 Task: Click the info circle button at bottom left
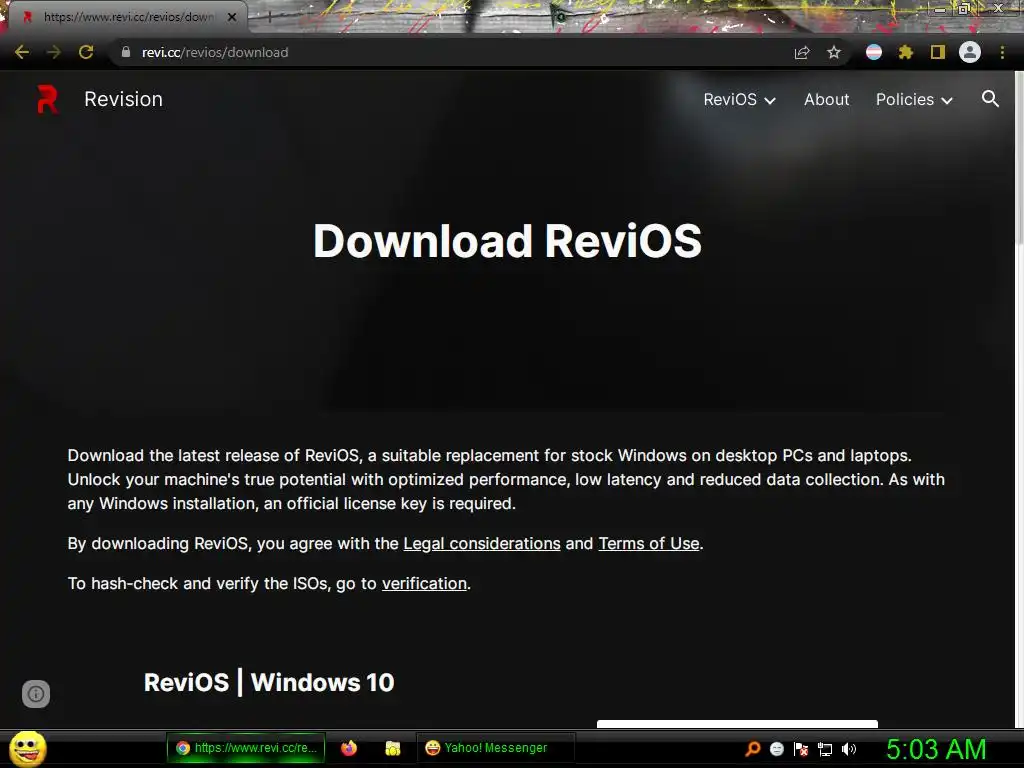pyautogui.click(x=36, y=694)
